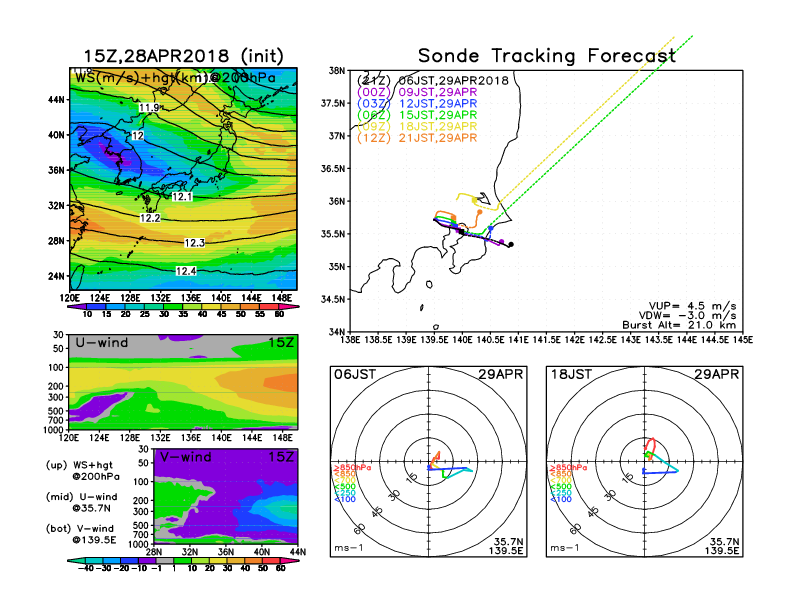Screen dimensions: 792x612
Task: Click the purple landing dot of the 00Z track
Action: click(501, 241)
